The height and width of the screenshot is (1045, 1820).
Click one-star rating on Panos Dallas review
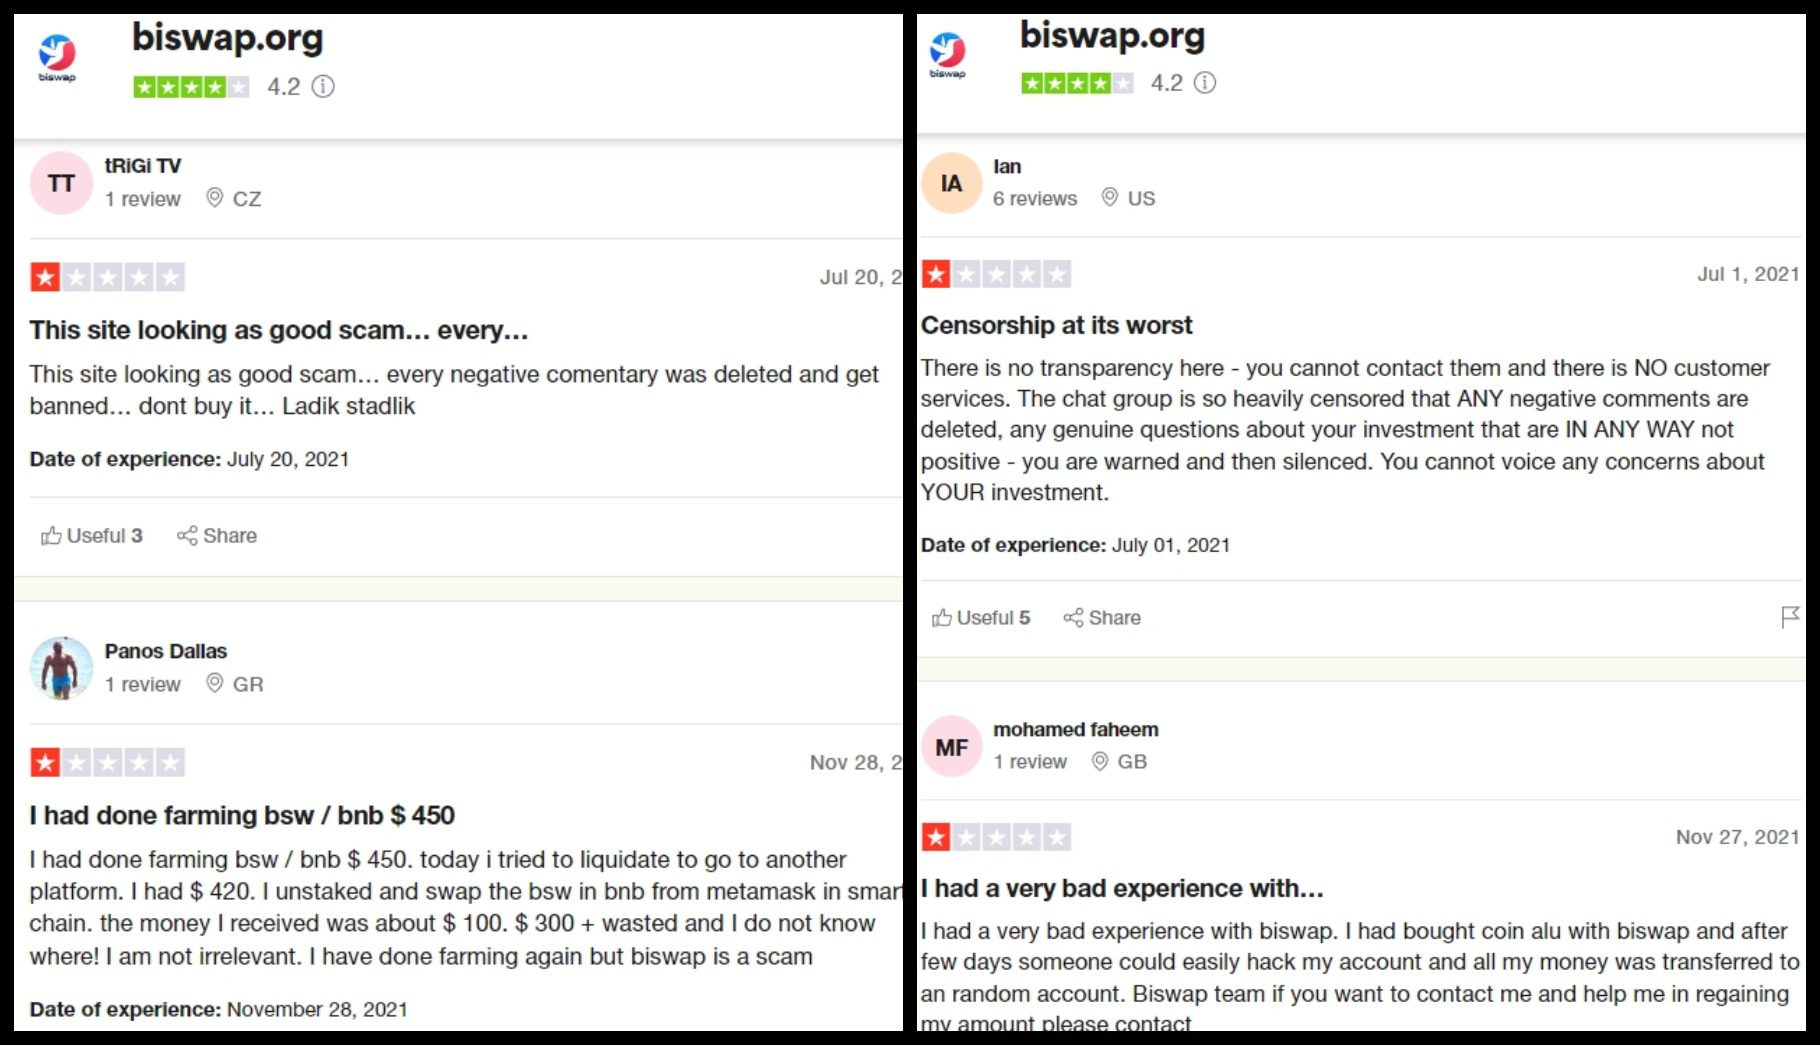coord(108,763)
